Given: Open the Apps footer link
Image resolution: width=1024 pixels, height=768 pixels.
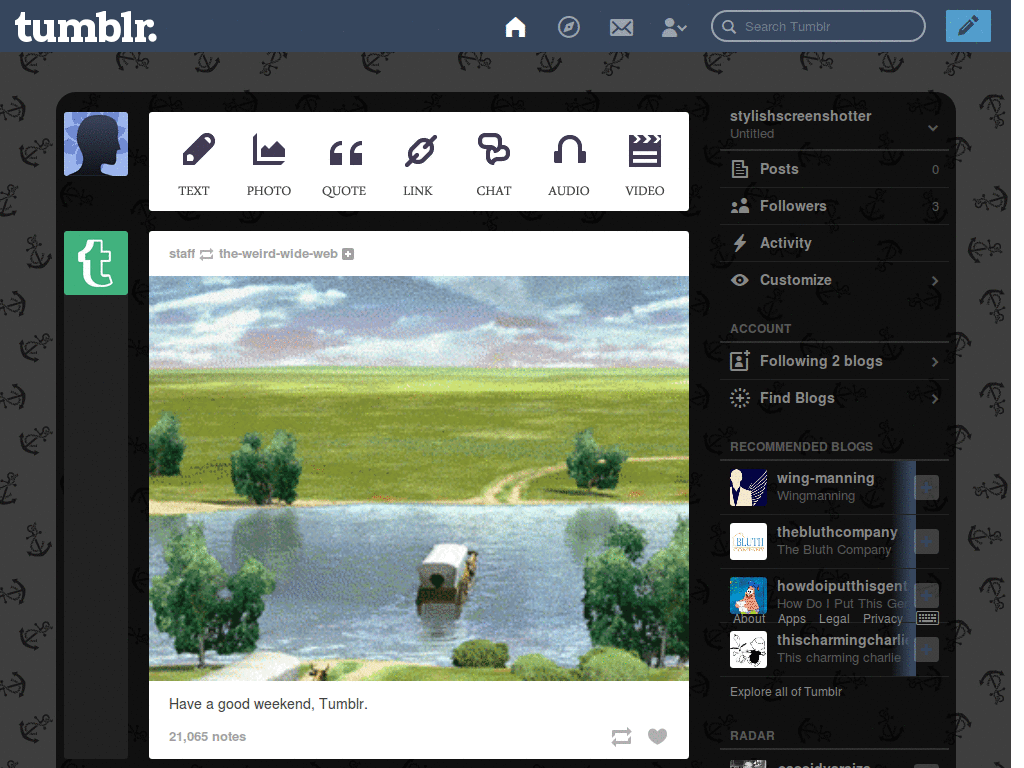Looking at the screenshot, I should coord(792,619).
